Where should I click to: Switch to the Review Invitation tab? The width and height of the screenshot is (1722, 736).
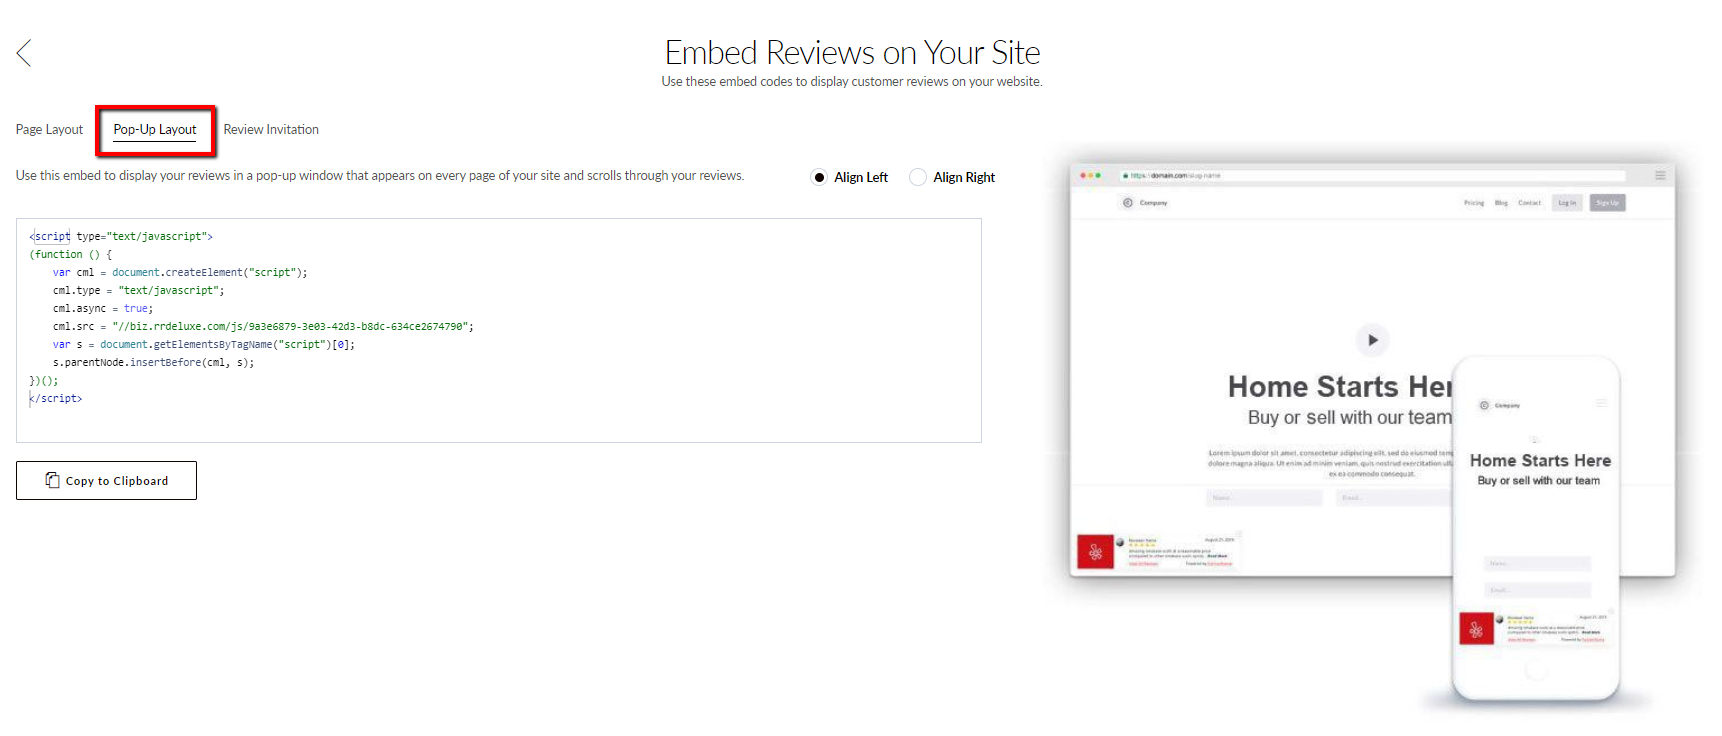point(271,130)
